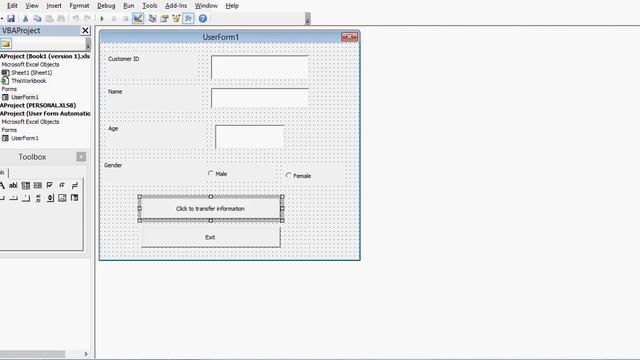Toggle the Toolbox toolbar icon
The width and height of the screenshot is (640, 360).
tap(188, 18)
